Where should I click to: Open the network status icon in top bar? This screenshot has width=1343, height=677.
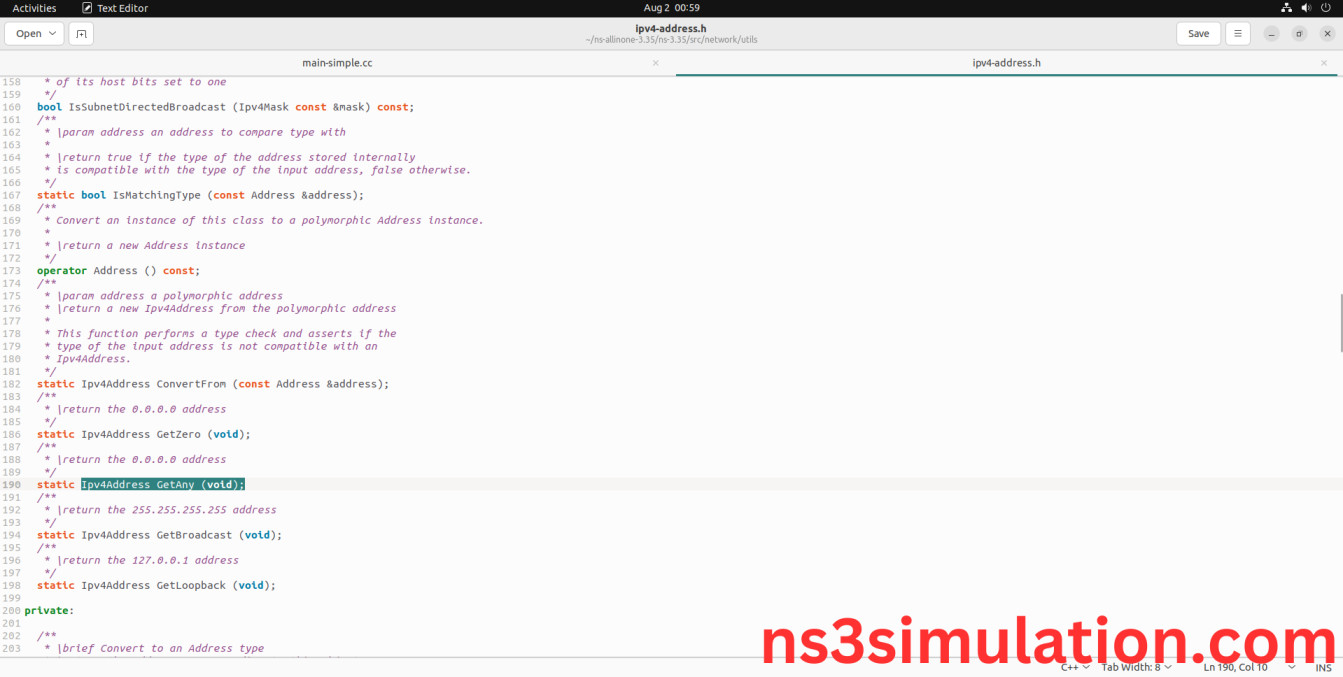coord(1286,8)
